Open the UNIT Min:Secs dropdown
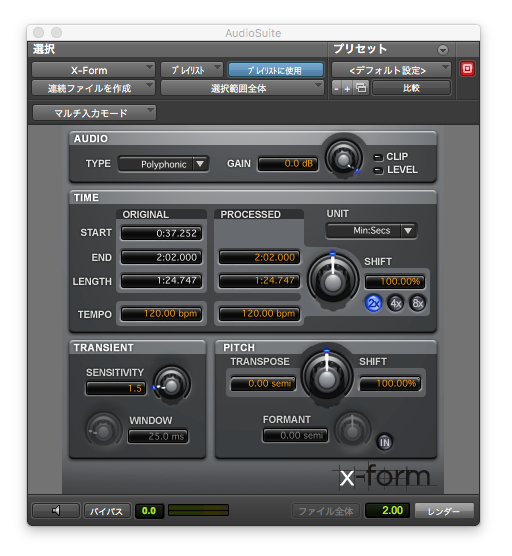The height and width of the screenshot is (556, 512). coord(371,231)
